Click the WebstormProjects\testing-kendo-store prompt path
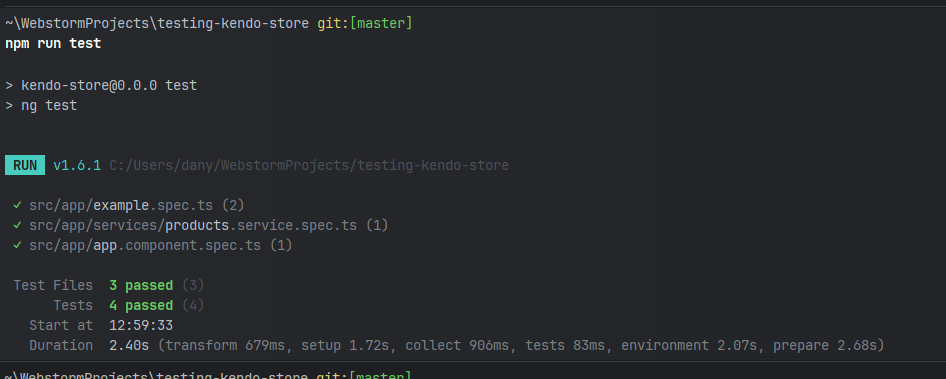 158,24
